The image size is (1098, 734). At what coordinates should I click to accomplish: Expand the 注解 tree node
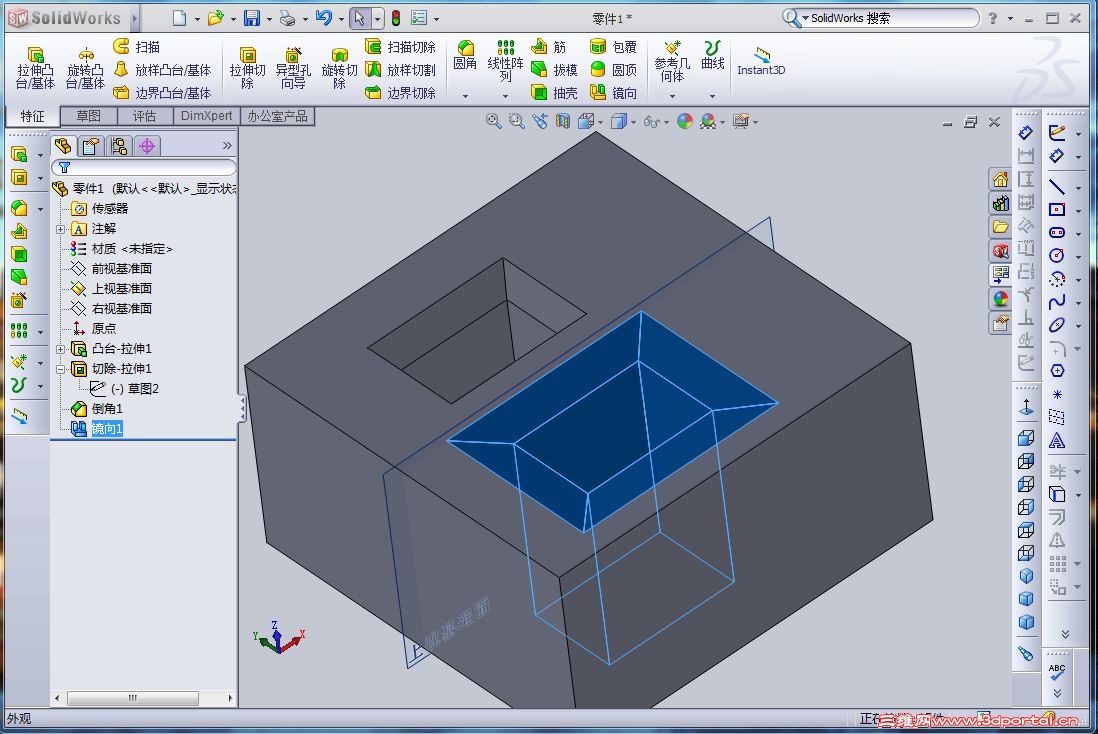pos(60,229)
